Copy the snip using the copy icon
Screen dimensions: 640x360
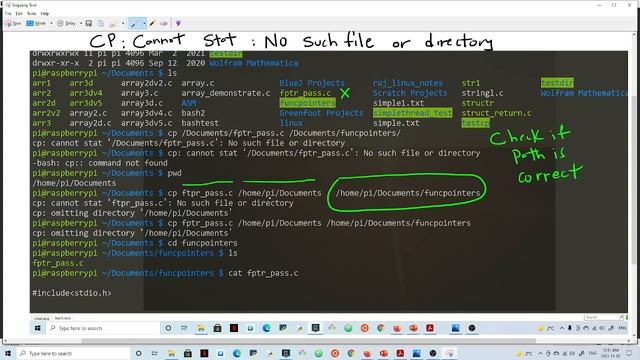pos(101,24)
